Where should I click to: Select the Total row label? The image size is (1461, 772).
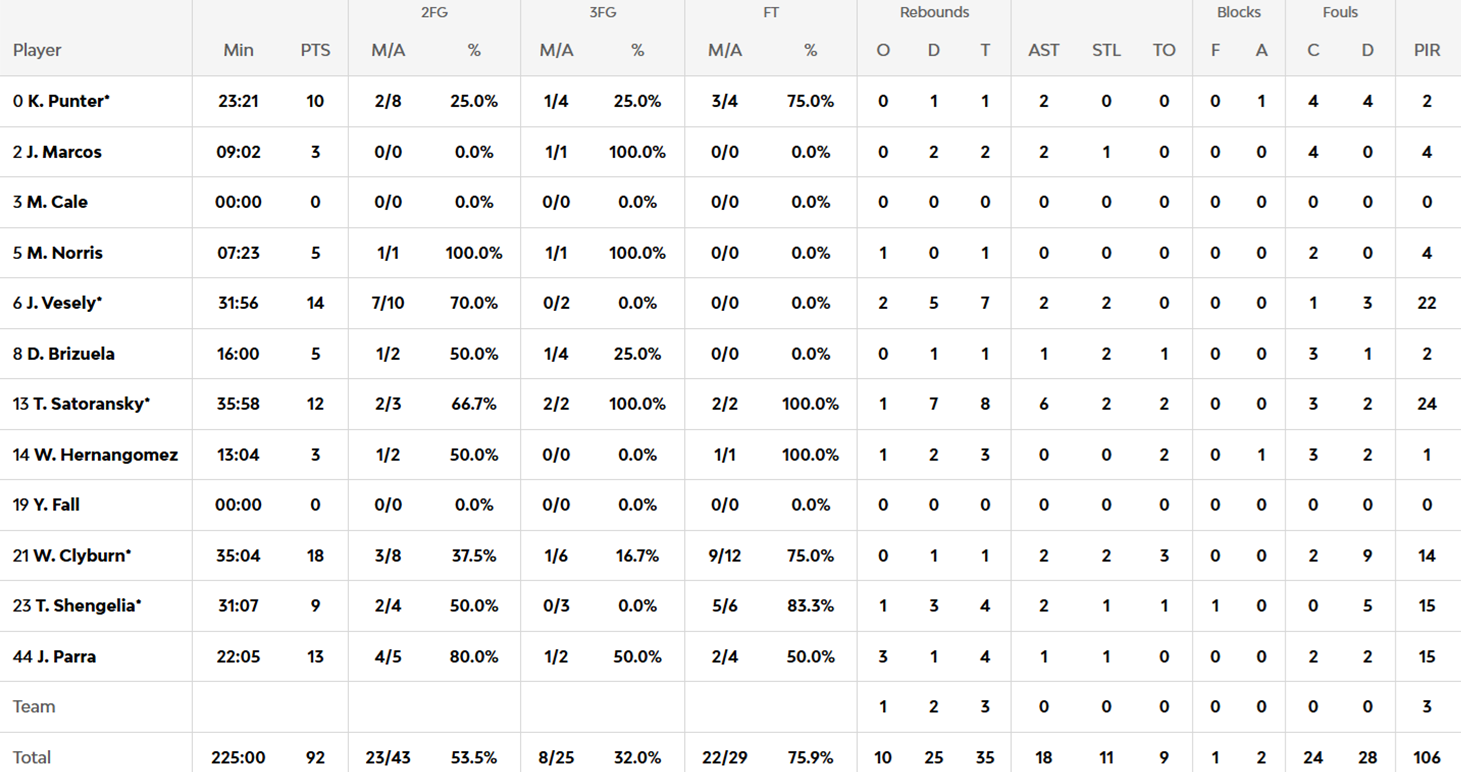coord(32,757)
